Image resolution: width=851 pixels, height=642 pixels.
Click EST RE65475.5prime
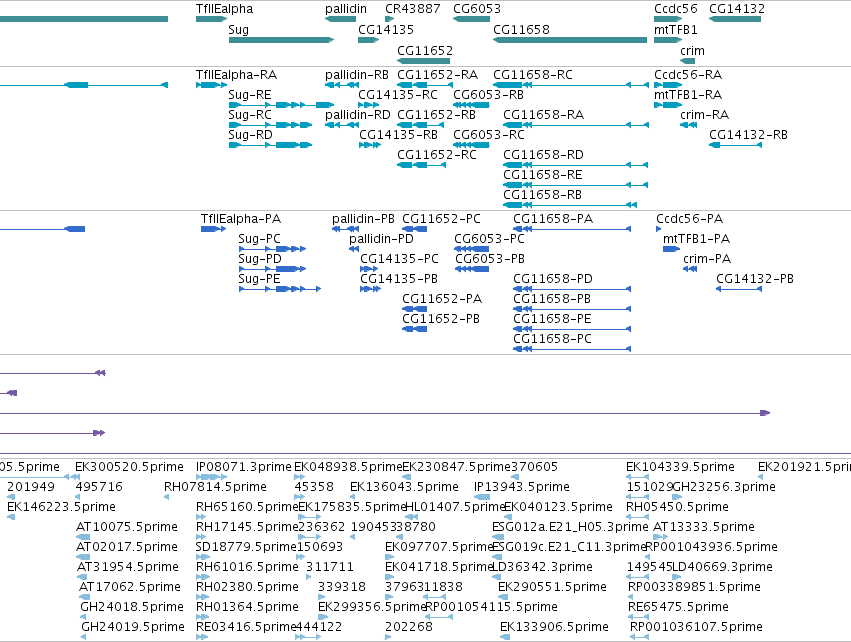(678, 607)
